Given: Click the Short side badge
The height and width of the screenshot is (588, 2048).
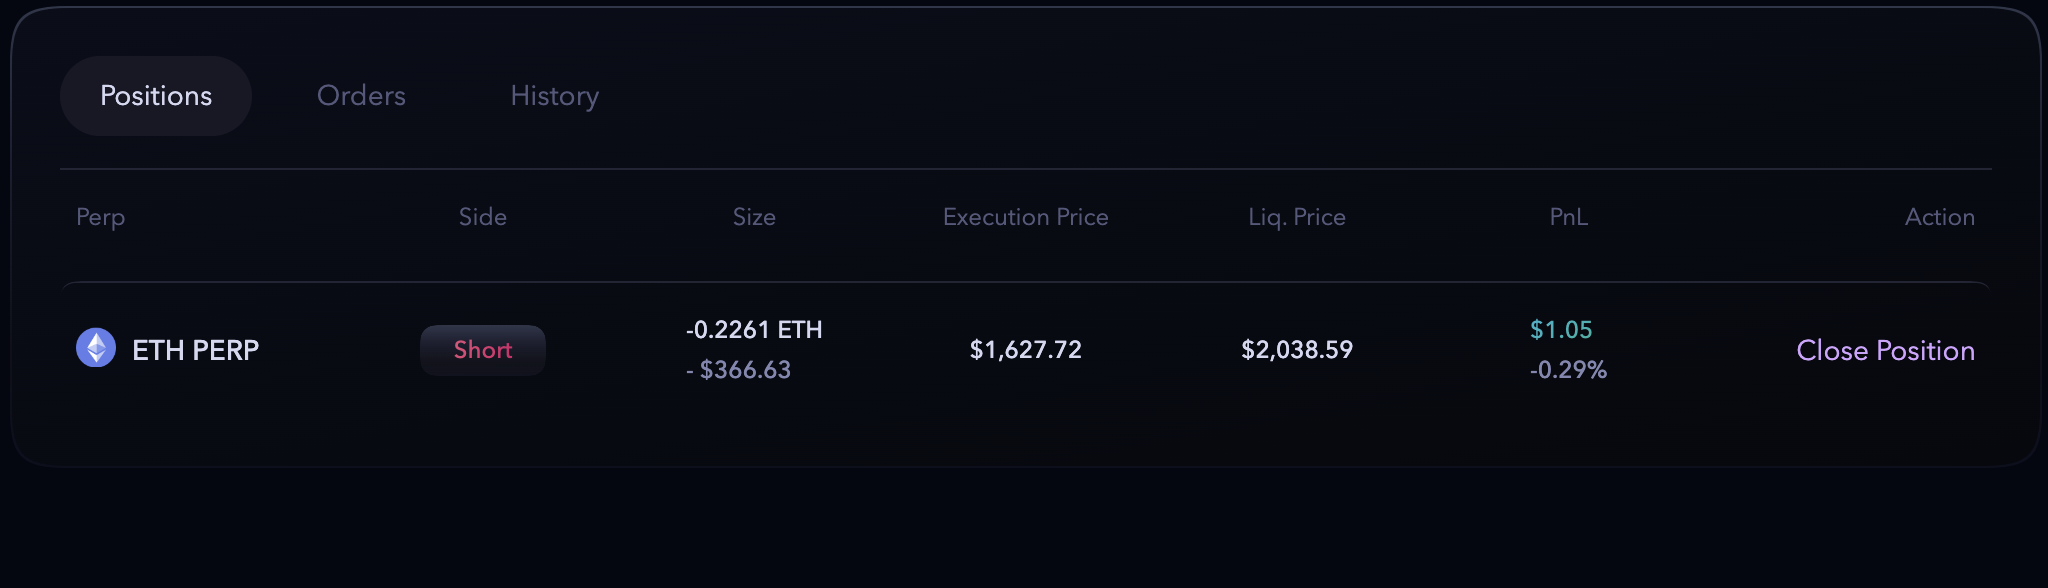Looking at the screenshot, I should pos(483,350).
